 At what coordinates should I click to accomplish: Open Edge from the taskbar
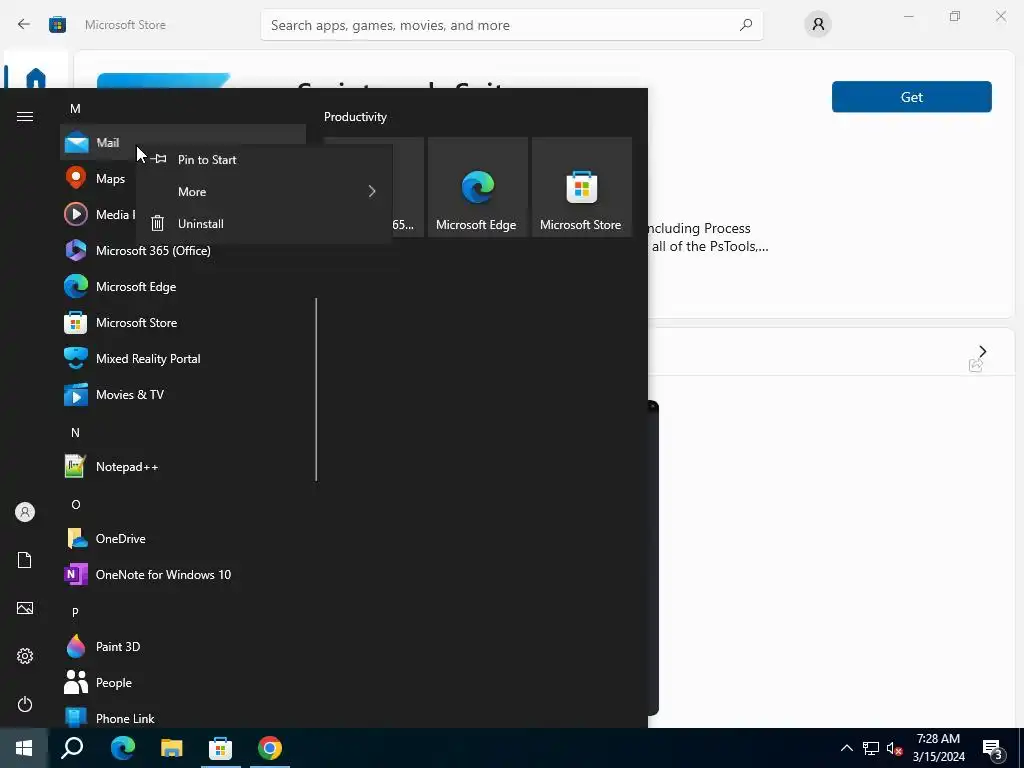tap(123, 748)
